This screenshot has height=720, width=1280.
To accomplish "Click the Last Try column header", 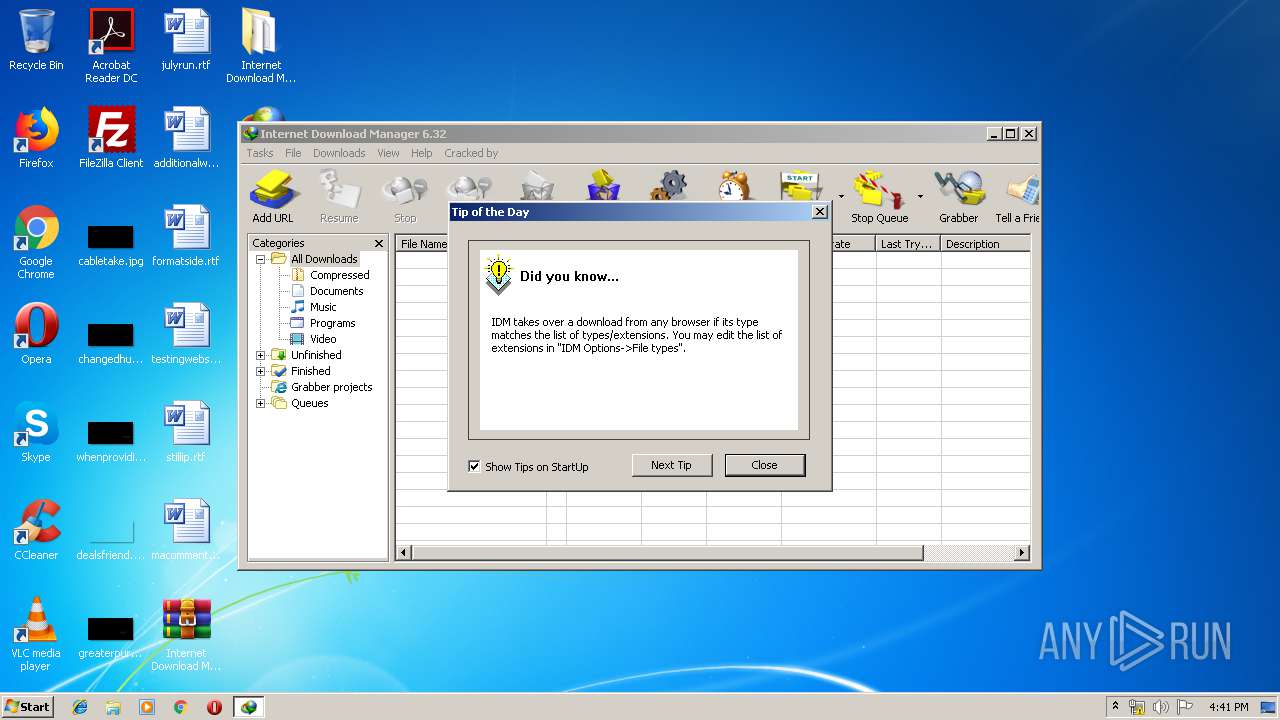I will tap(906, 244).
